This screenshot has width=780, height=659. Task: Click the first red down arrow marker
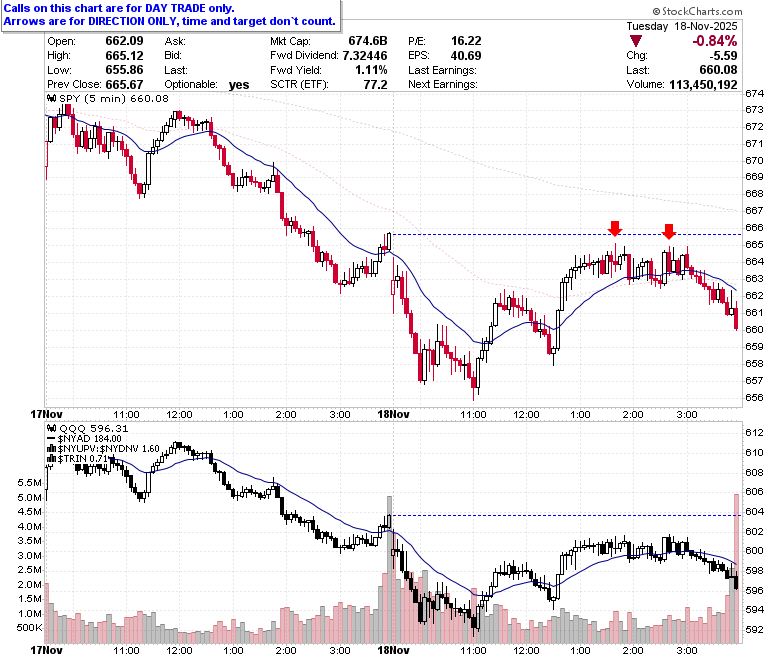615,229
